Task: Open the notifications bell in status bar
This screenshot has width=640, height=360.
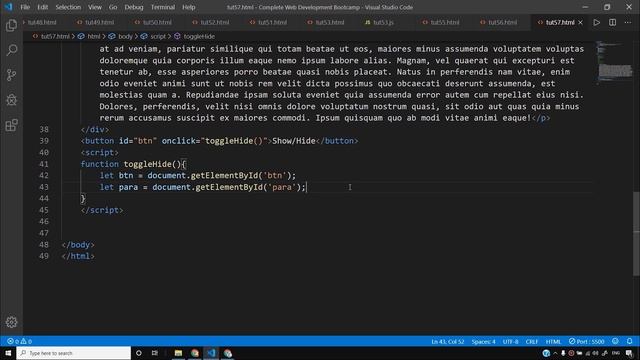Action: pos(629,341)
